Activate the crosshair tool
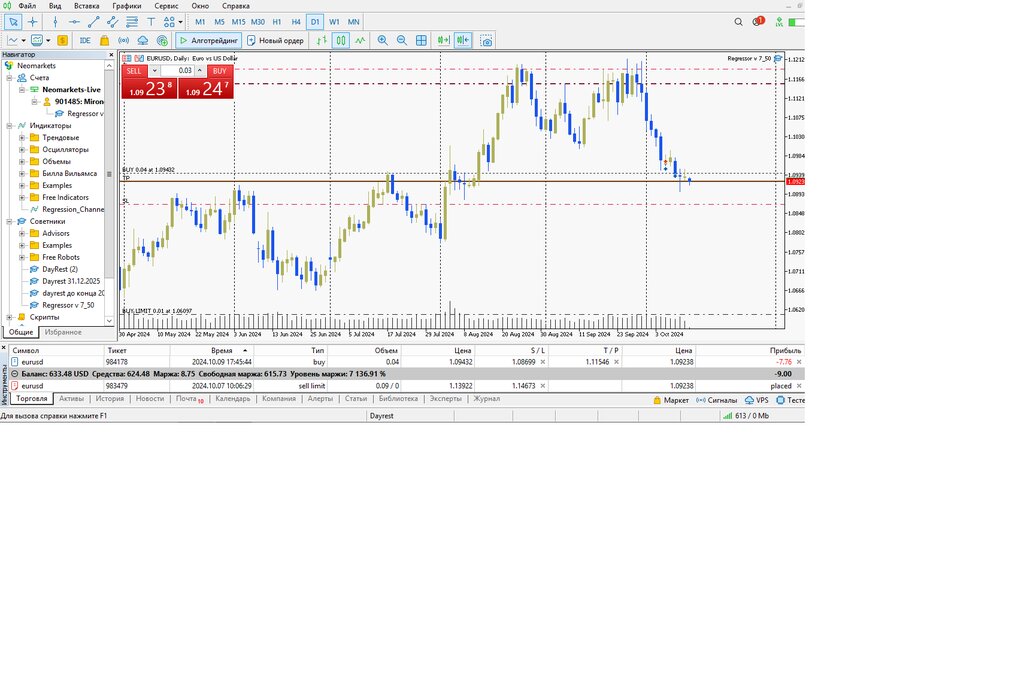The image size is (1024, 687). coord(33,22)
